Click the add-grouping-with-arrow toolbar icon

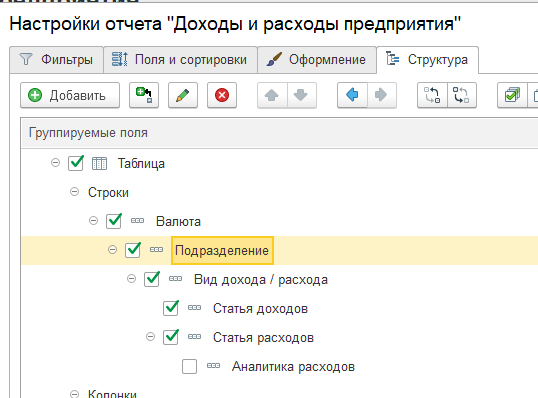pyautogui.click(x=144, y=95)
